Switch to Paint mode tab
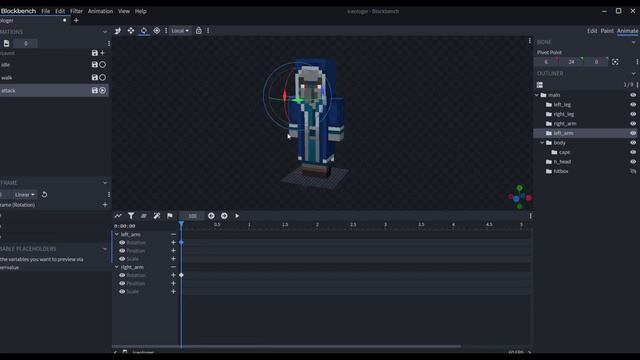Screen dimensions: 640x360 click(607, 31)
